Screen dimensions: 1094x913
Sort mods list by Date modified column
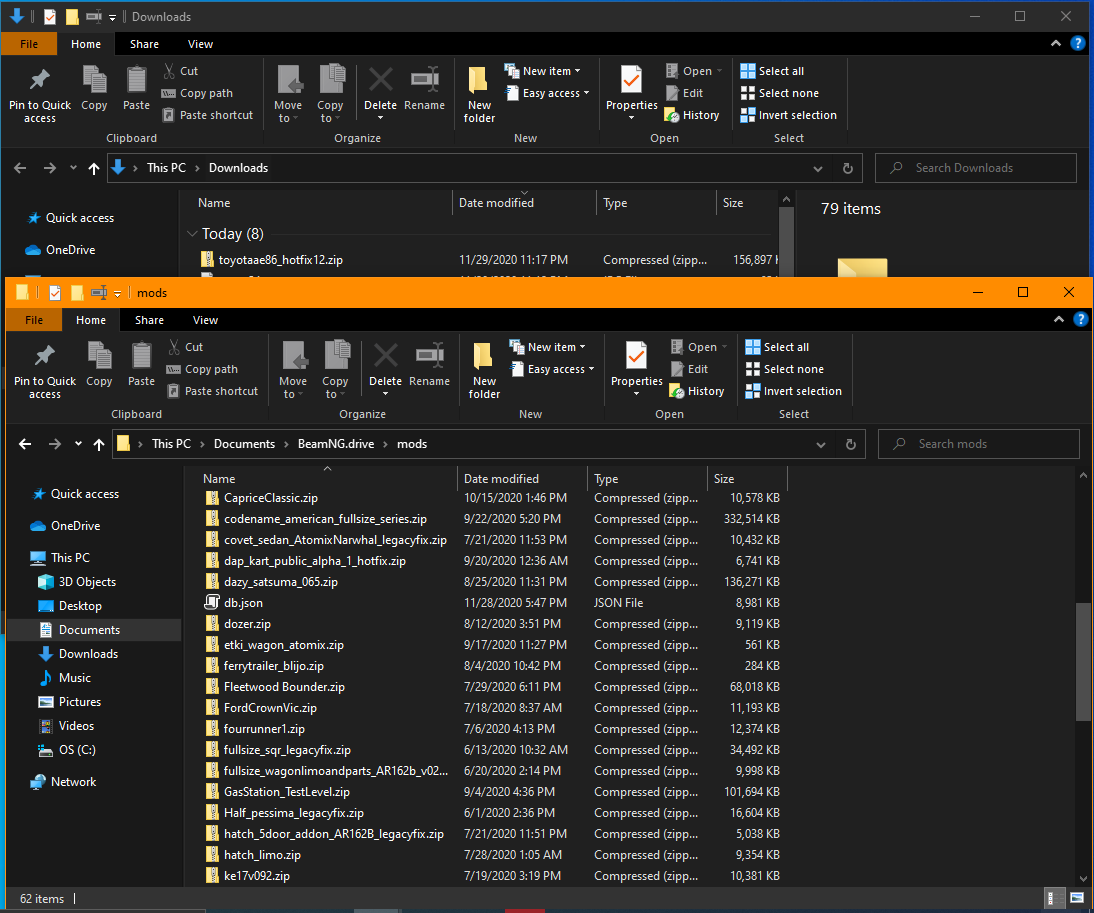(x=522, y=478)
